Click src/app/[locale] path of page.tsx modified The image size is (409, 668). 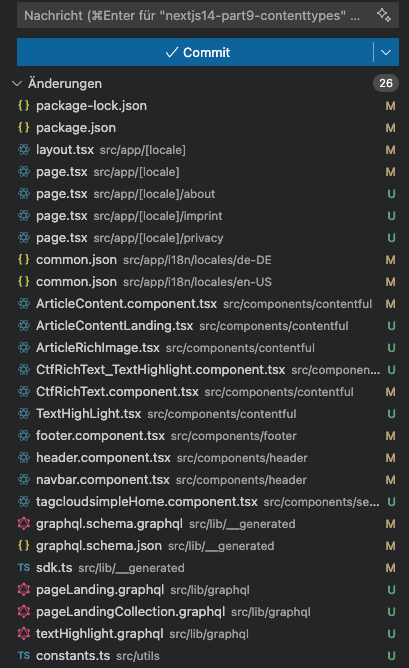point(136,172)
